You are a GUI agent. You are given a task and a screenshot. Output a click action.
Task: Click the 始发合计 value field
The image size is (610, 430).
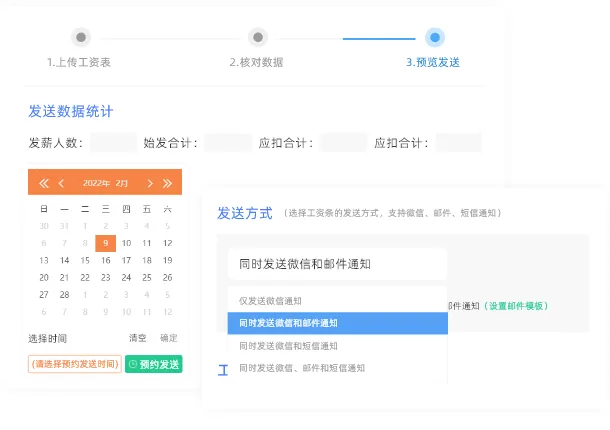click(228, 142)
